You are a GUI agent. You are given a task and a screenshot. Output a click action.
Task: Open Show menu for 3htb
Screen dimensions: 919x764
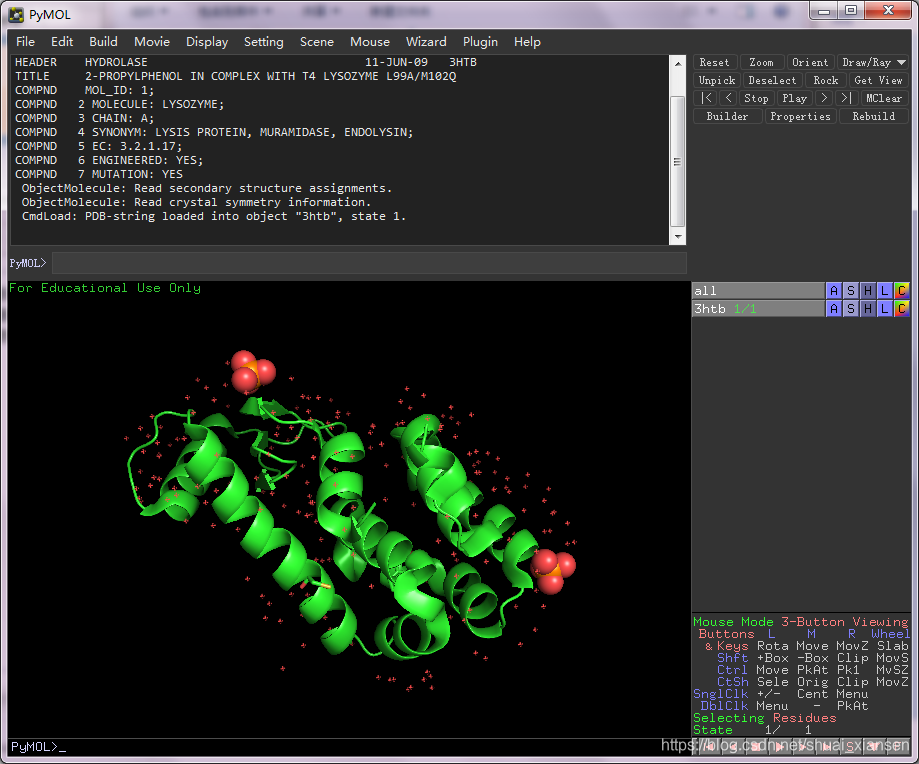(x=851, y=308)
